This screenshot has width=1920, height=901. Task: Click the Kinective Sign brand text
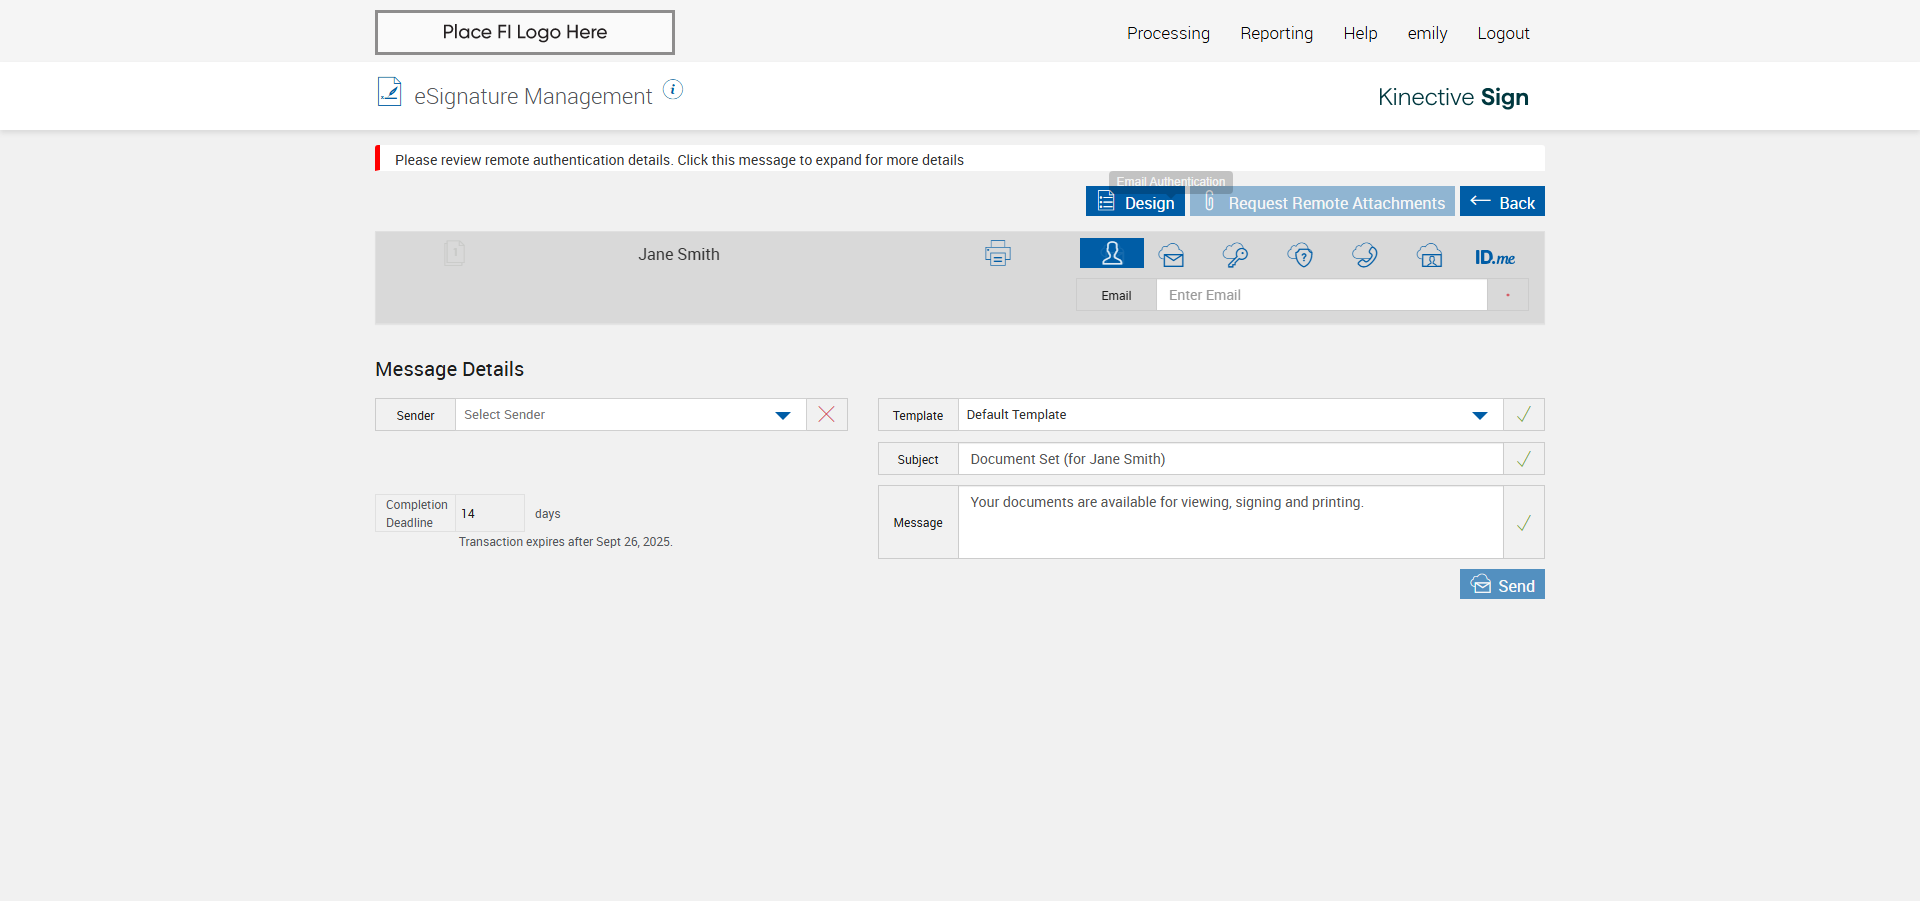coord(1453,97)
